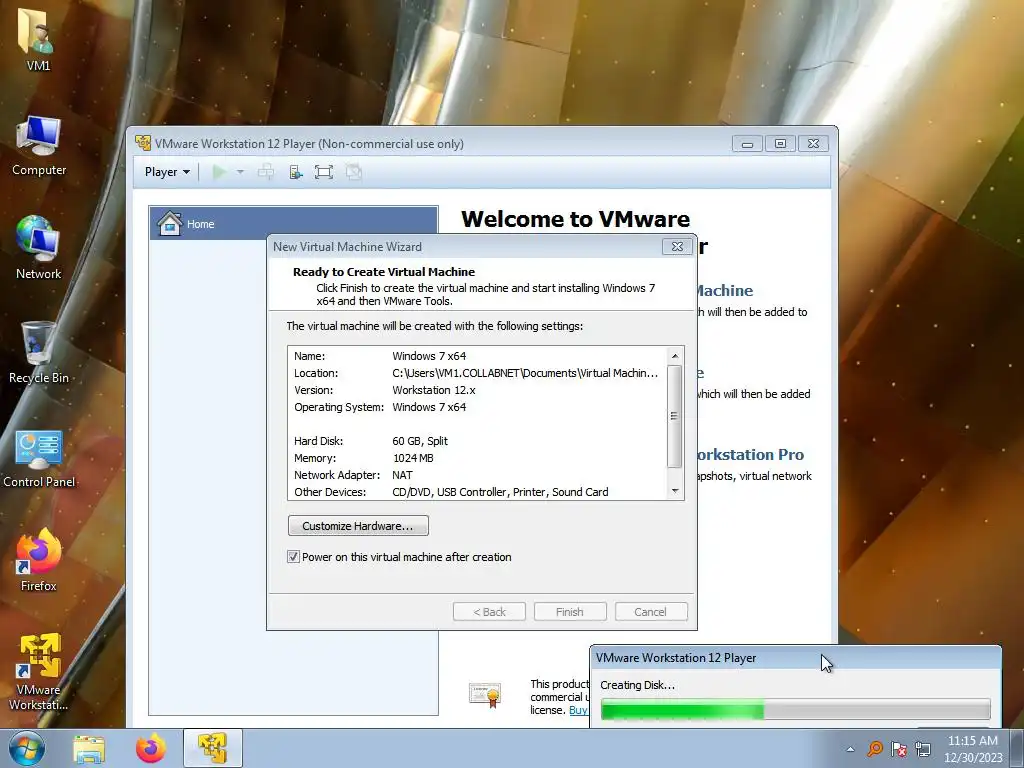Click Finish in the New Virtual Machine Wizard

click(x=570, y=611)
